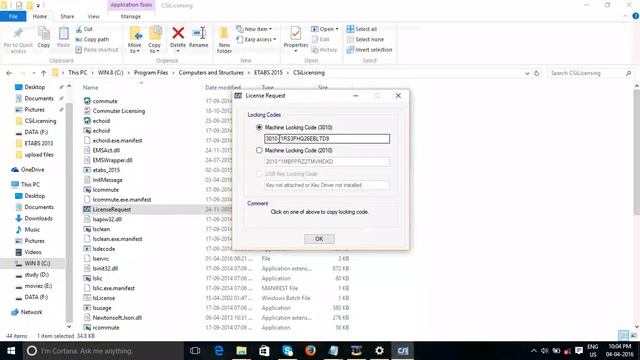Close the License Request dialog
The width and height of the screenshot is (640, 360).
coord(398,96)
